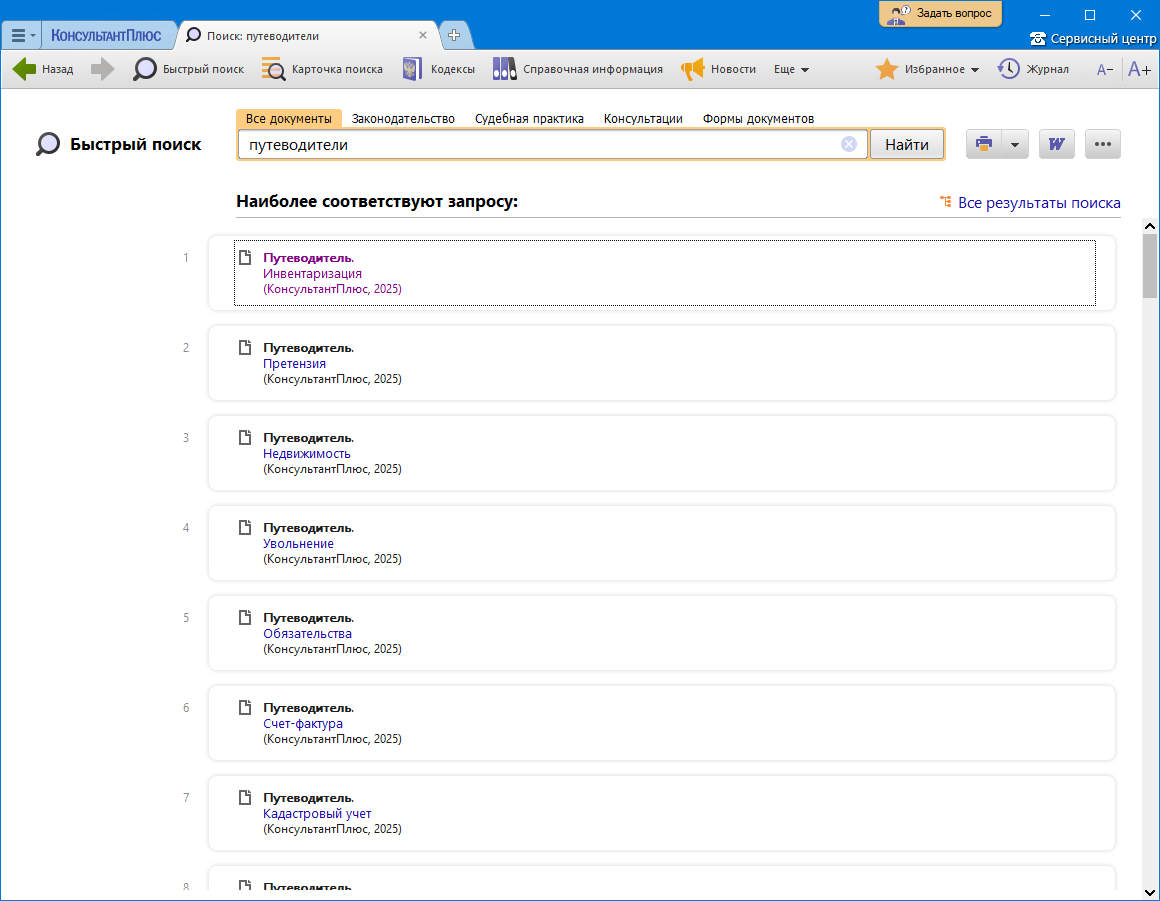Open new tab with plus icon
Image resolution: width=1160 pixels, height=901 pixels.
pyautogui.click(x=454, y=35)
